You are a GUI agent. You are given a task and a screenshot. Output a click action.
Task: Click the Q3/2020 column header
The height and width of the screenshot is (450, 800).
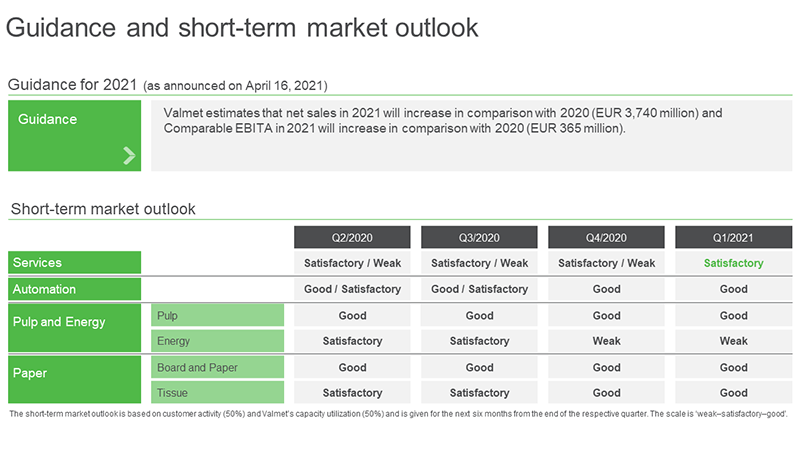479,238
